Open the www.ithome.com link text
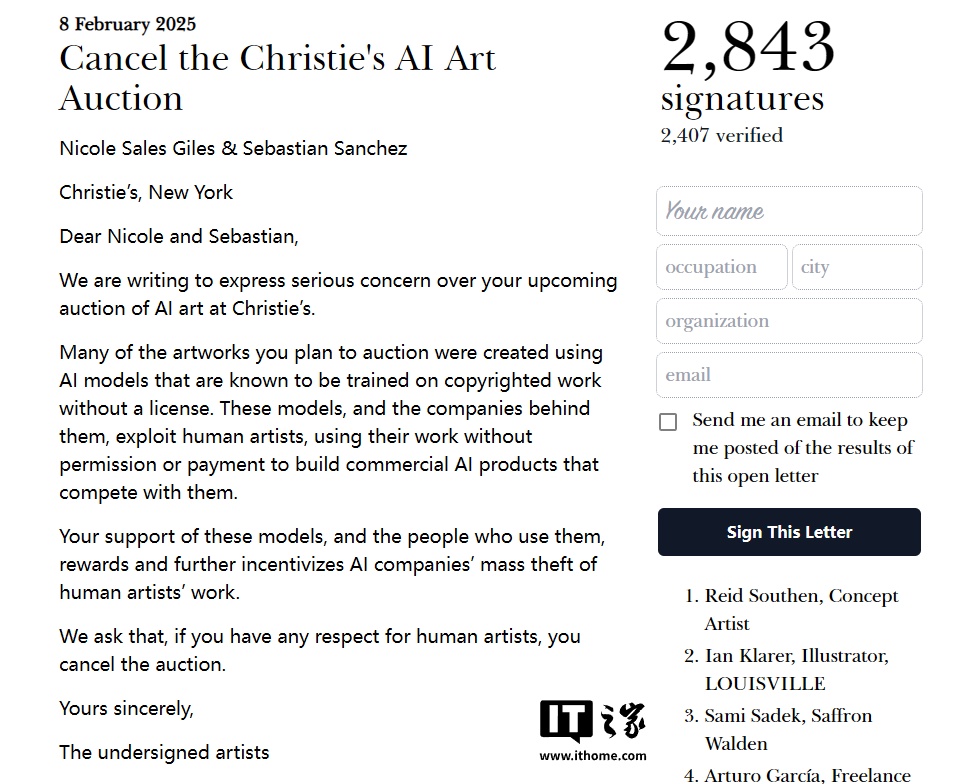Viewport: 965px width, 784px height. (593, 756)
